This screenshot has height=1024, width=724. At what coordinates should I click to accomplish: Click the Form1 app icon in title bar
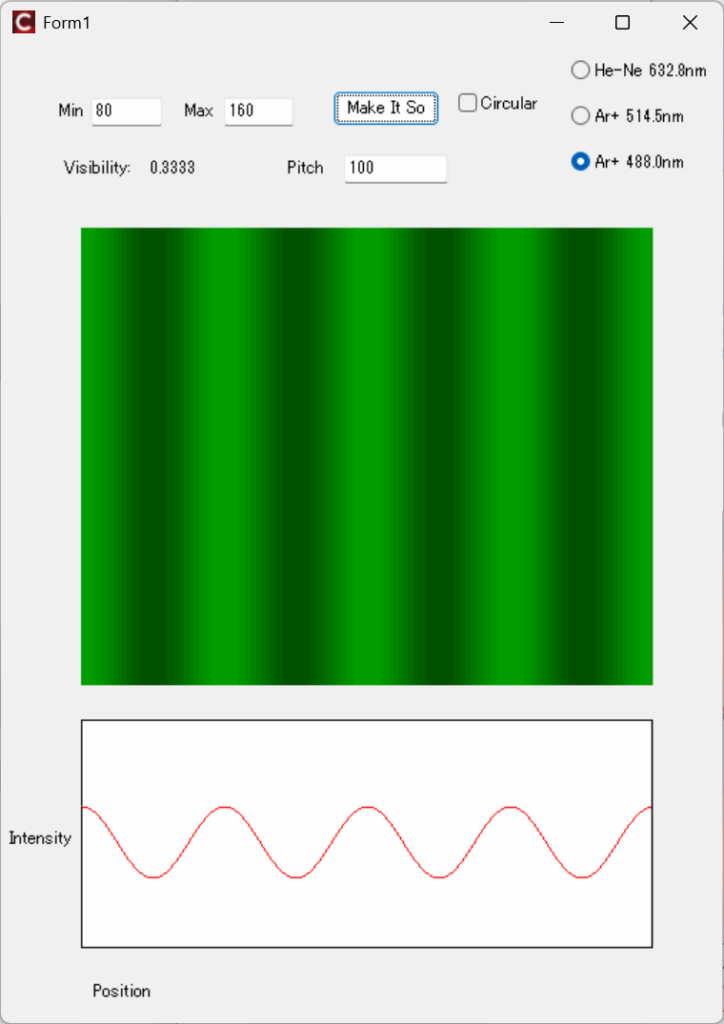coord(23,22)
